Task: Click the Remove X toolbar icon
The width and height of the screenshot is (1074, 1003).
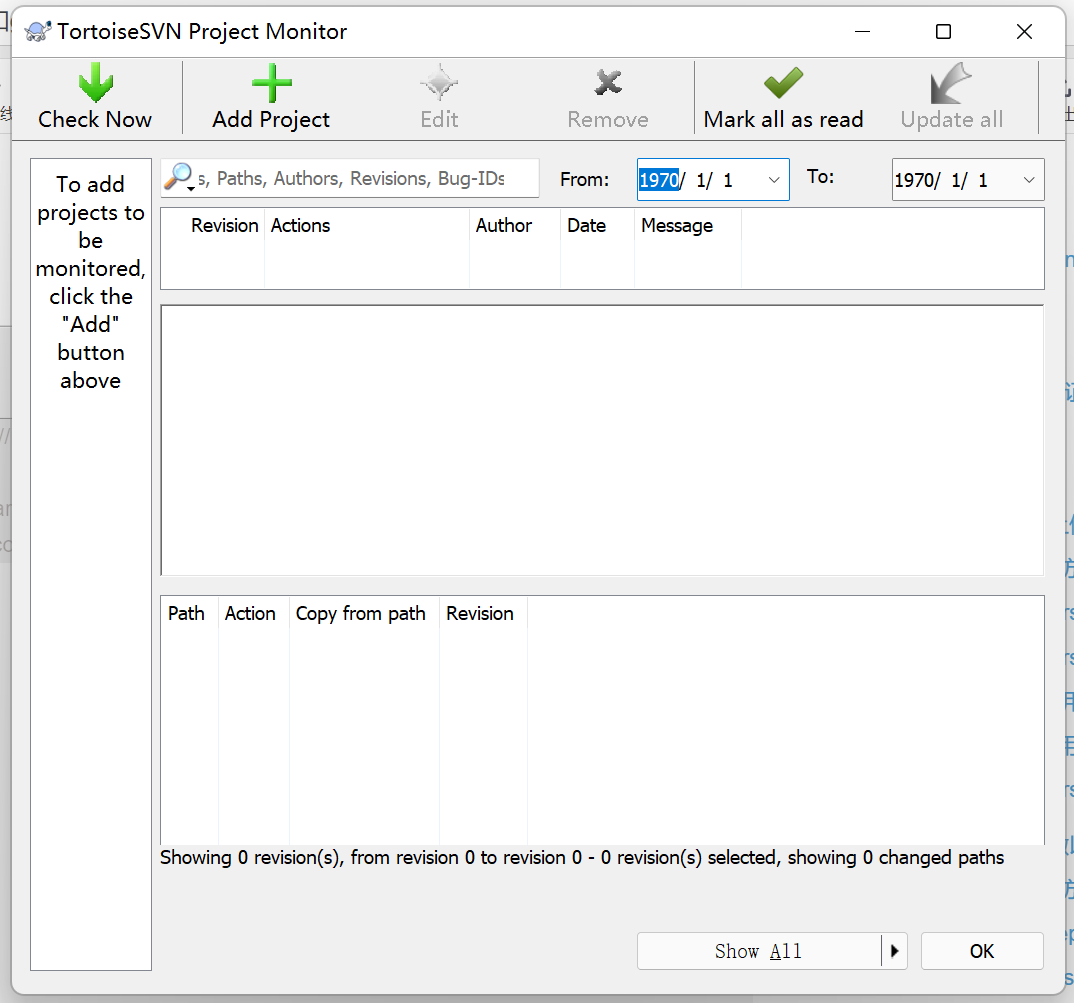Action: (x=608, y=82)
